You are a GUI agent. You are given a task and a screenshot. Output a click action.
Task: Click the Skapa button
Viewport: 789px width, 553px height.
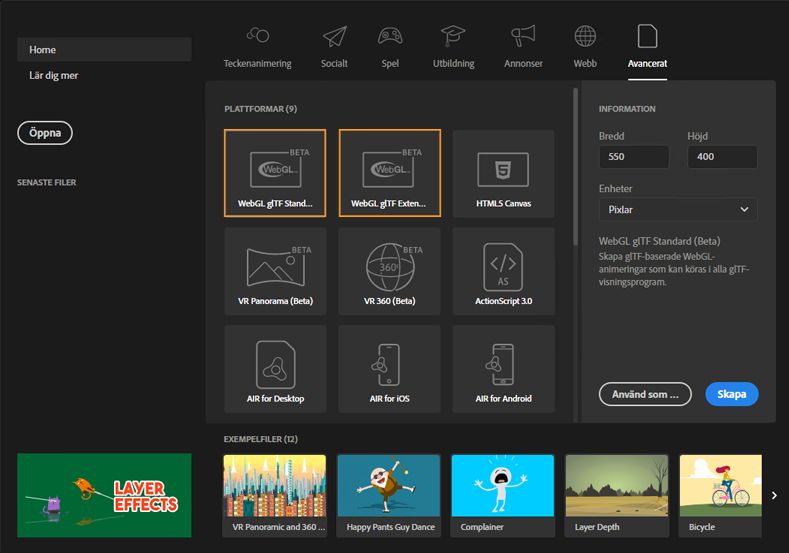[732, 394]
